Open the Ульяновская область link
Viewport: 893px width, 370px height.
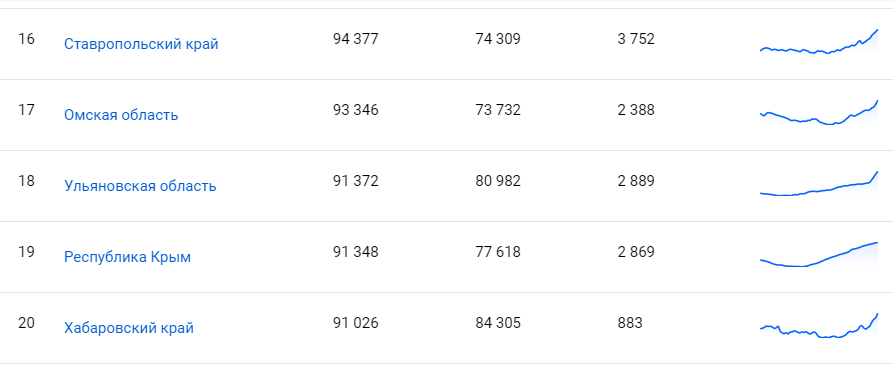pyautogui.click(x=140, y=187)
